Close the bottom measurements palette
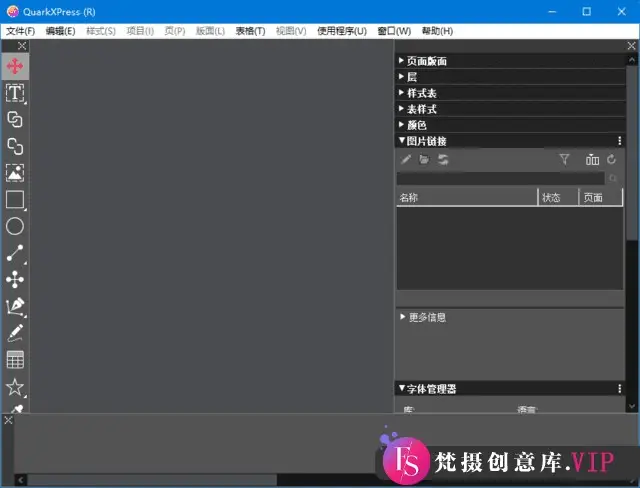The height and width of the screenshot is (488, 640). tap(8, 420)
